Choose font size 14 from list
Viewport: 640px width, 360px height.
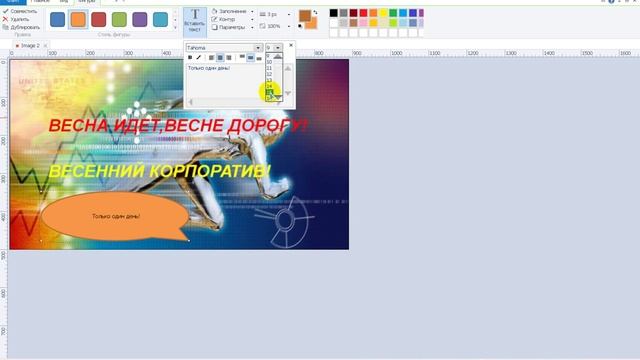point(269,86)
